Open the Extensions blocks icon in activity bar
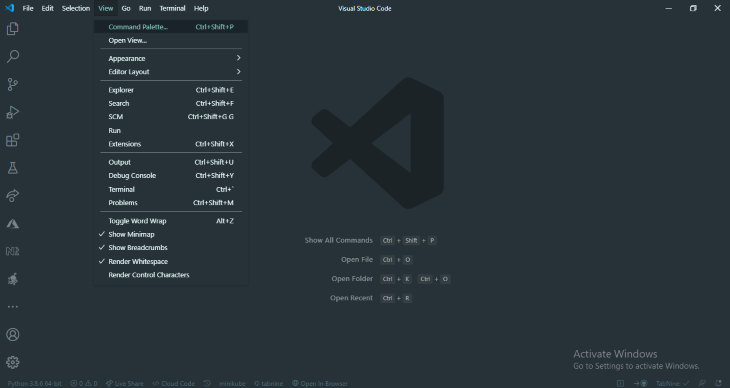 (13, 140)
